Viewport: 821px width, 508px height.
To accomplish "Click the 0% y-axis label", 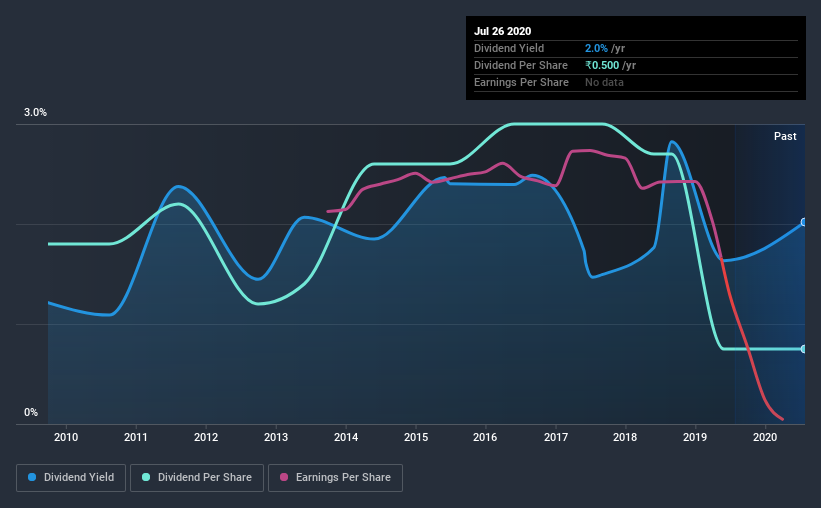I will [31, 413].
